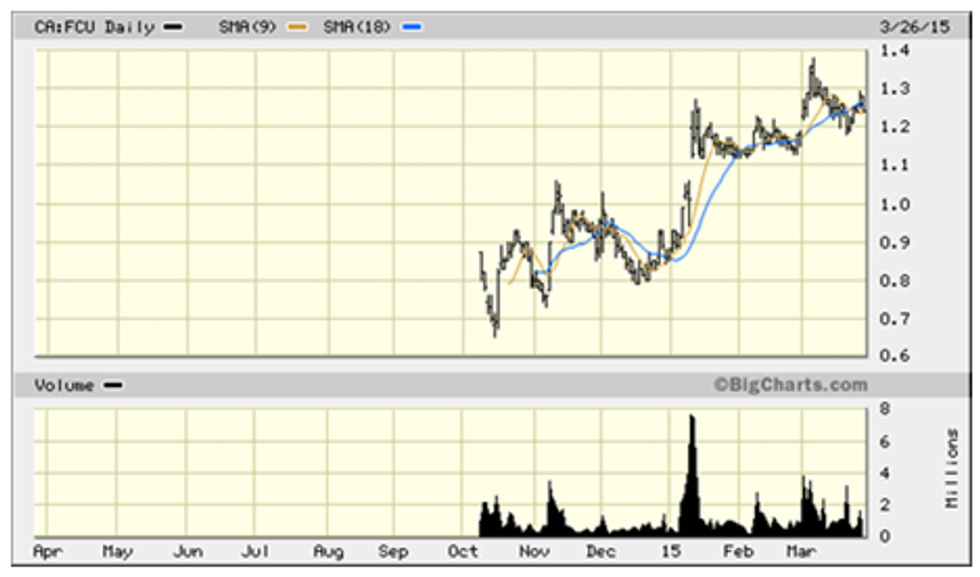Viewport: 980px width, 577px height.
Task: Click the Dec label on the time axis
Action: [601, 551]
